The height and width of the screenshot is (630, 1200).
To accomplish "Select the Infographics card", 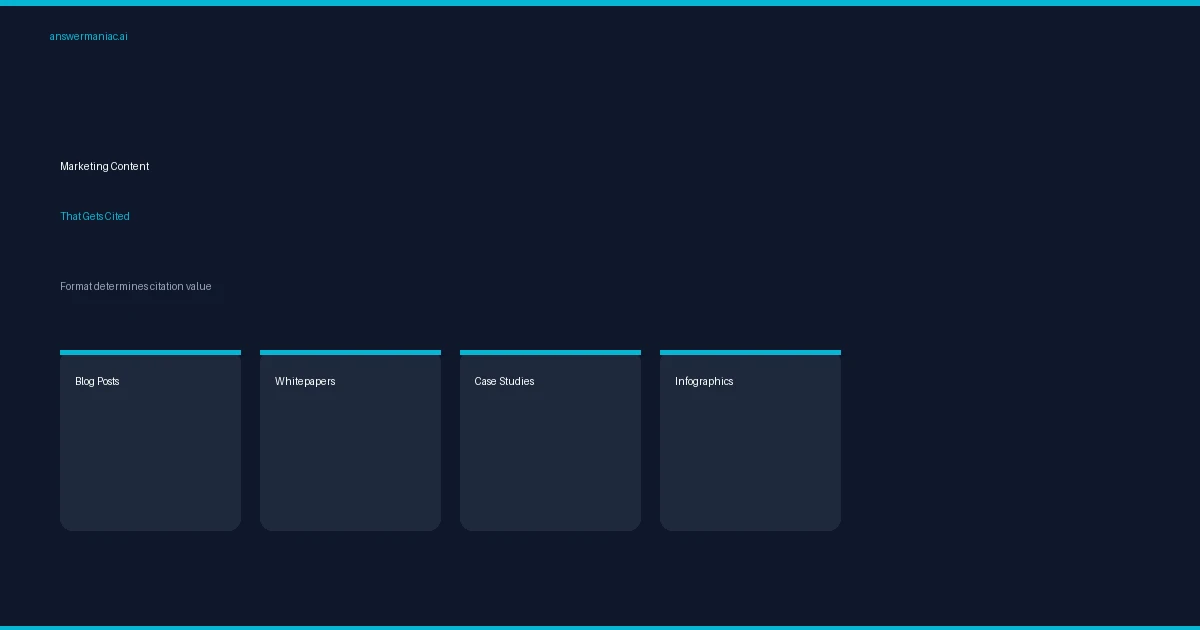I will 750,440.
